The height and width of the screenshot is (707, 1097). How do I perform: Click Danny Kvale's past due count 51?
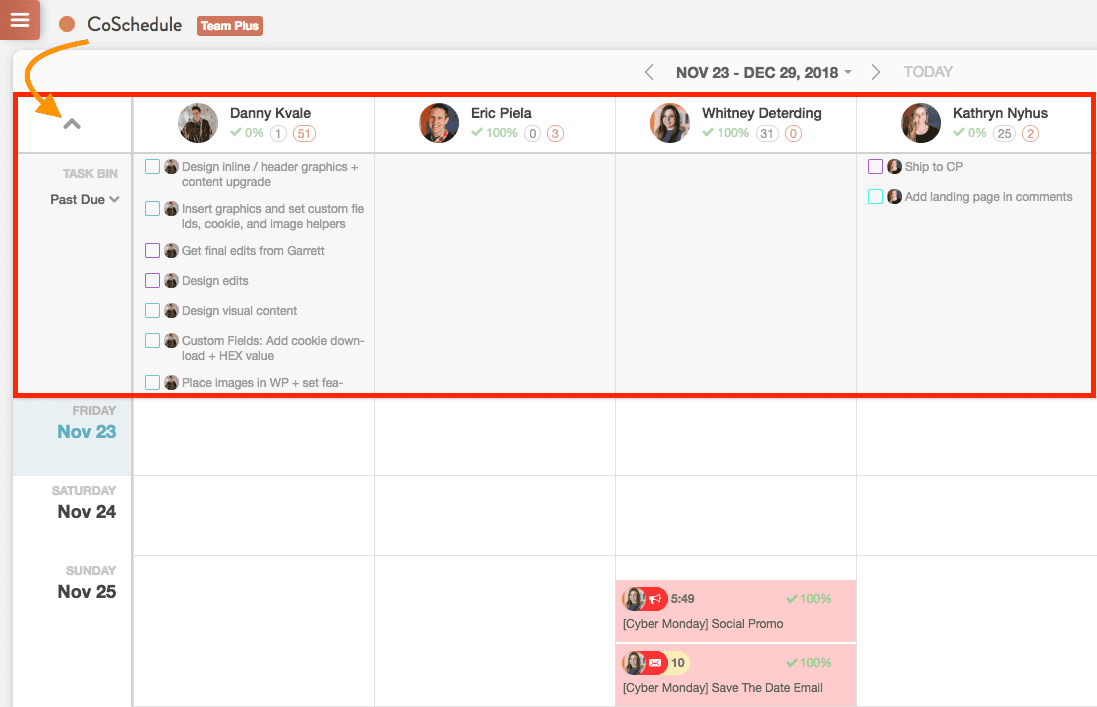point(304,134)
